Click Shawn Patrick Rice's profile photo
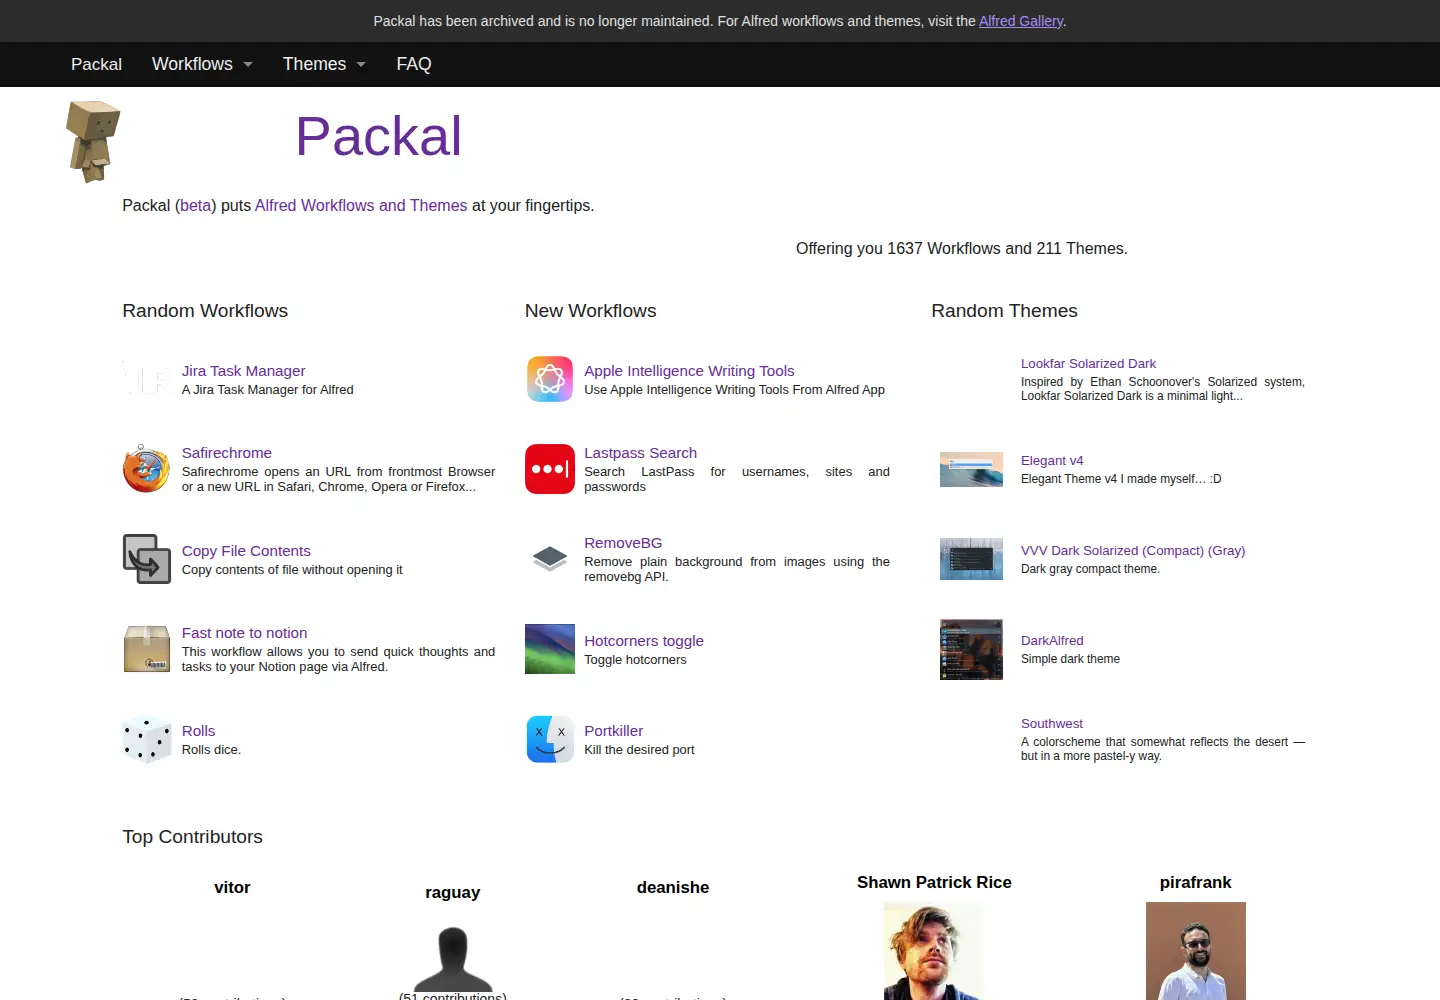The height and width of the screenshot is (1000, 1440). click(x=934, y=951)
